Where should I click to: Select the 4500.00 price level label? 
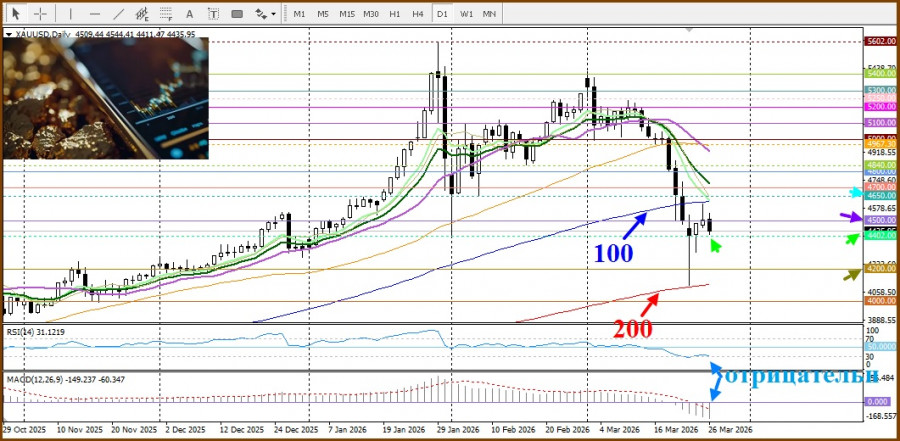pos(881,220)
